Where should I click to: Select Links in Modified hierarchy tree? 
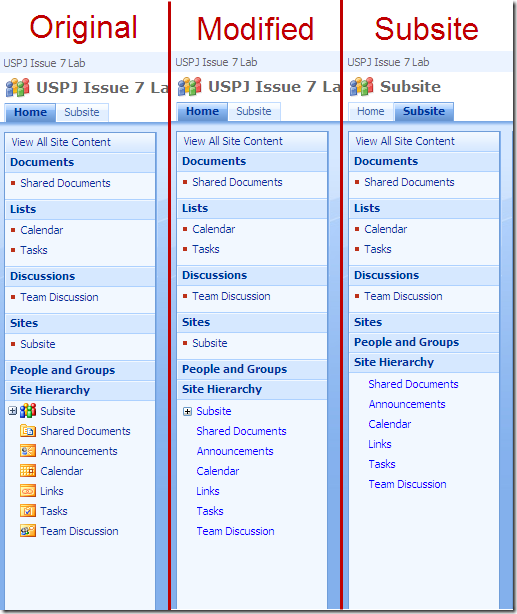(x=208, y=491)
